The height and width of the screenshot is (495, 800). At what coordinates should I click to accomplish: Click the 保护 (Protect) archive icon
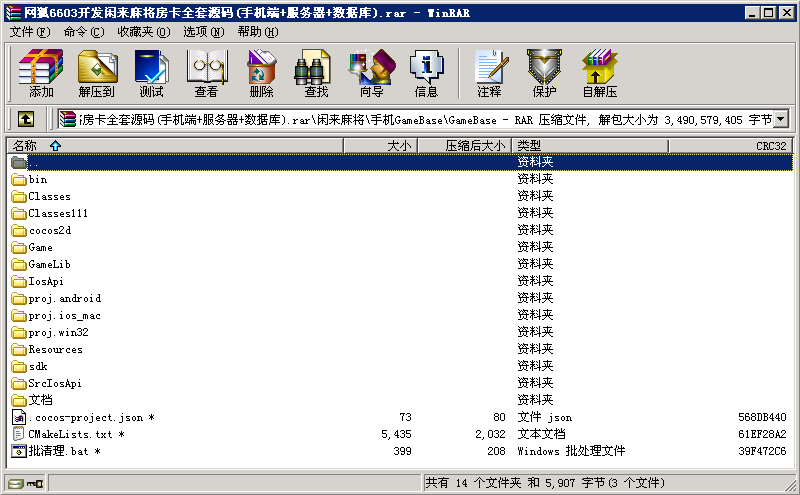544,73
